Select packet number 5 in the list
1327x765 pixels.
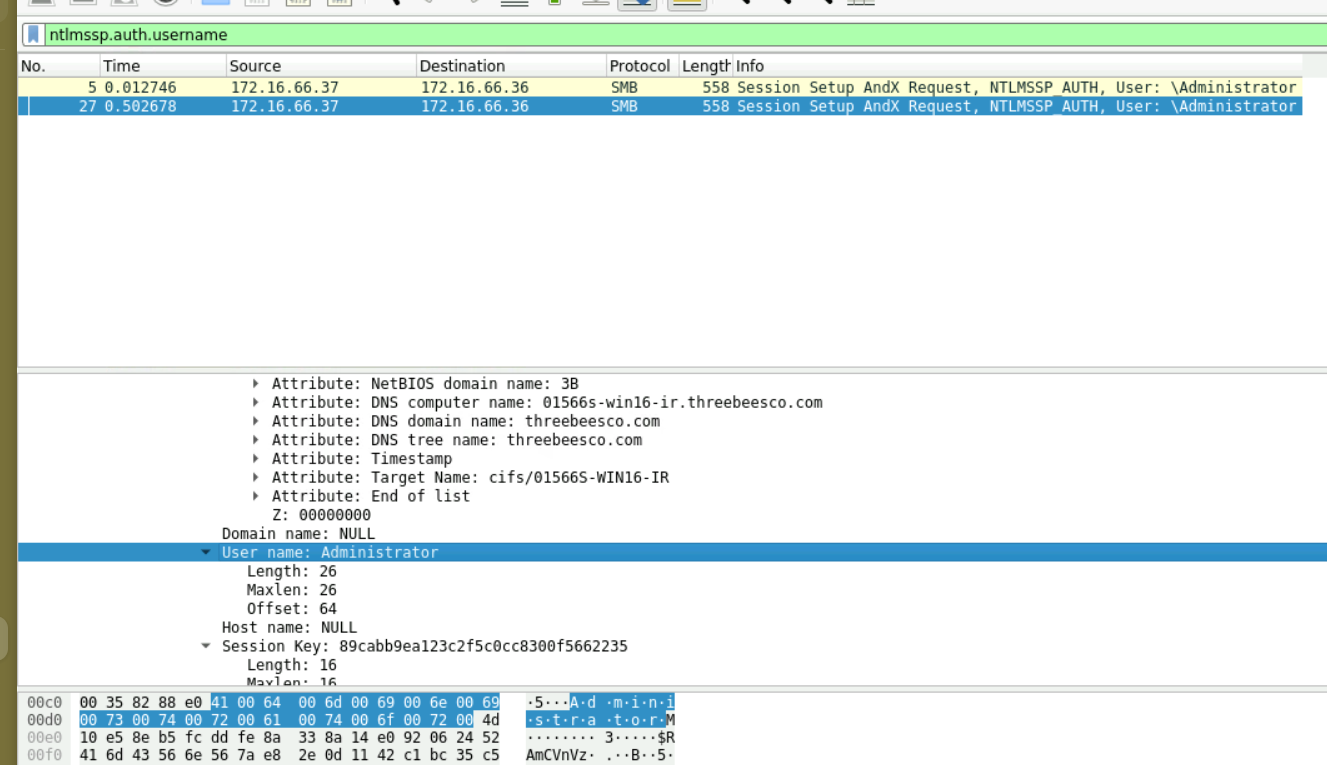click(400, 87)
